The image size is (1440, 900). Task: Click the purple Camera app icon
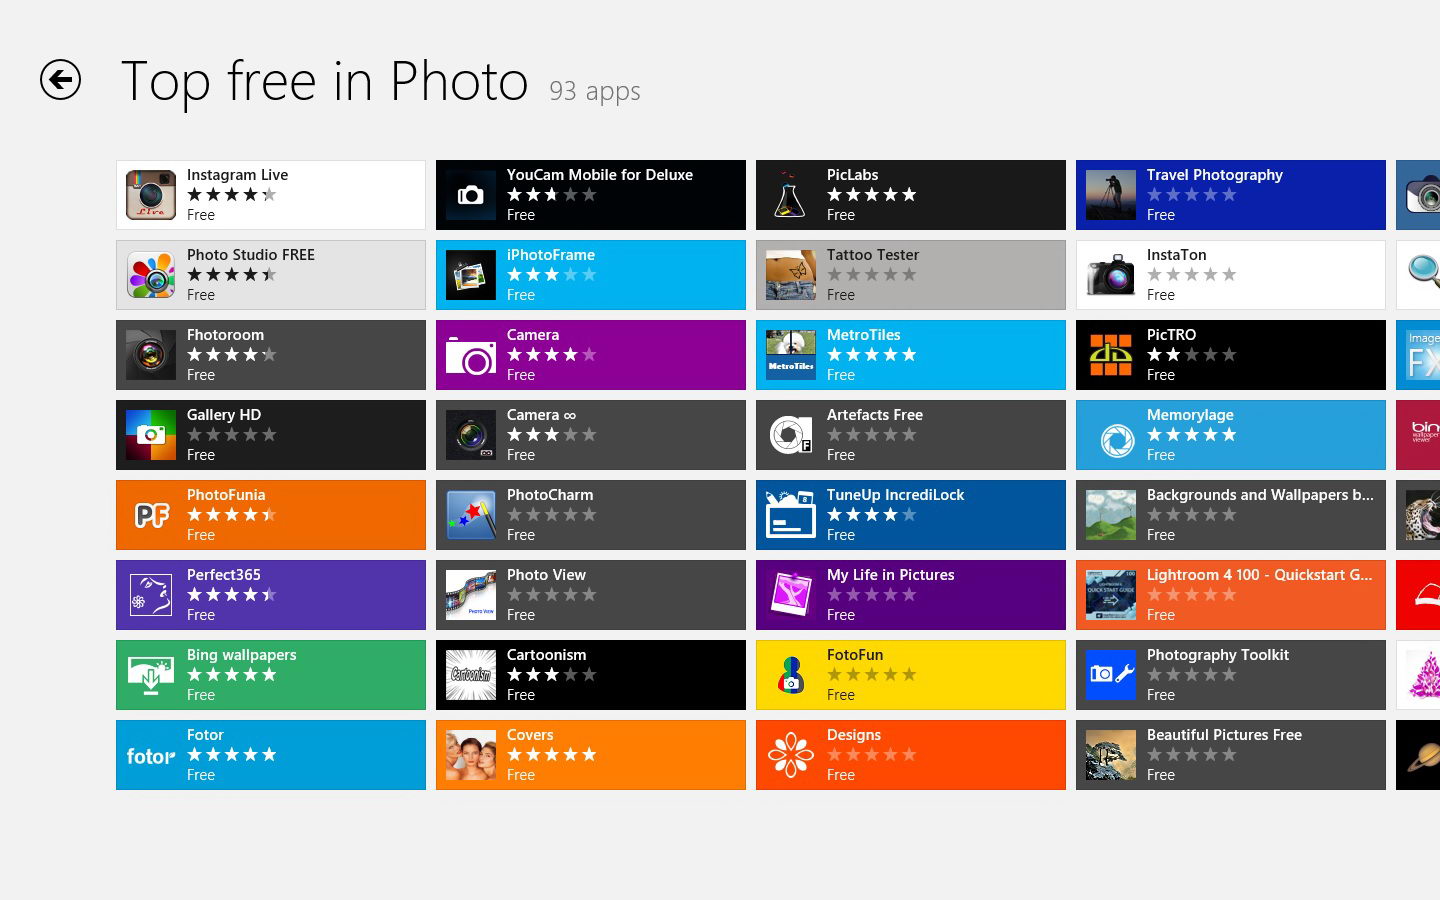click(x=471, y=355)
